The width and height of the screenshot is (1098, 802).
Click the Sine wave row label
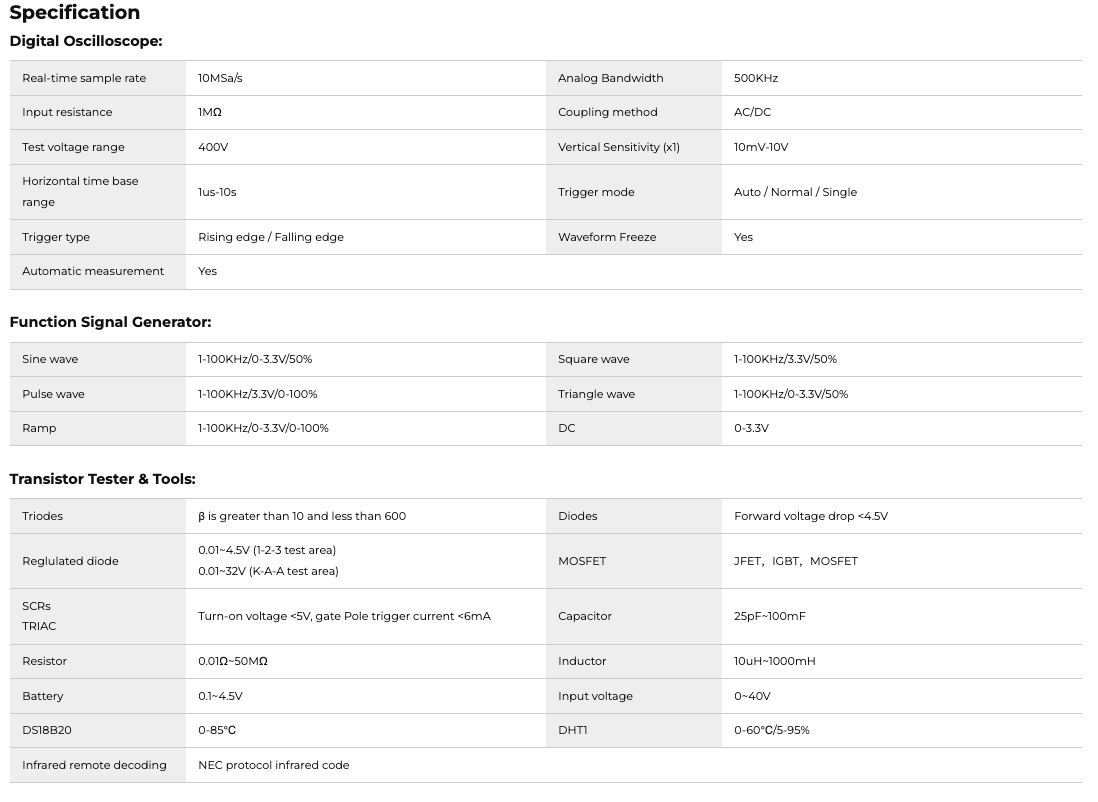50,359
